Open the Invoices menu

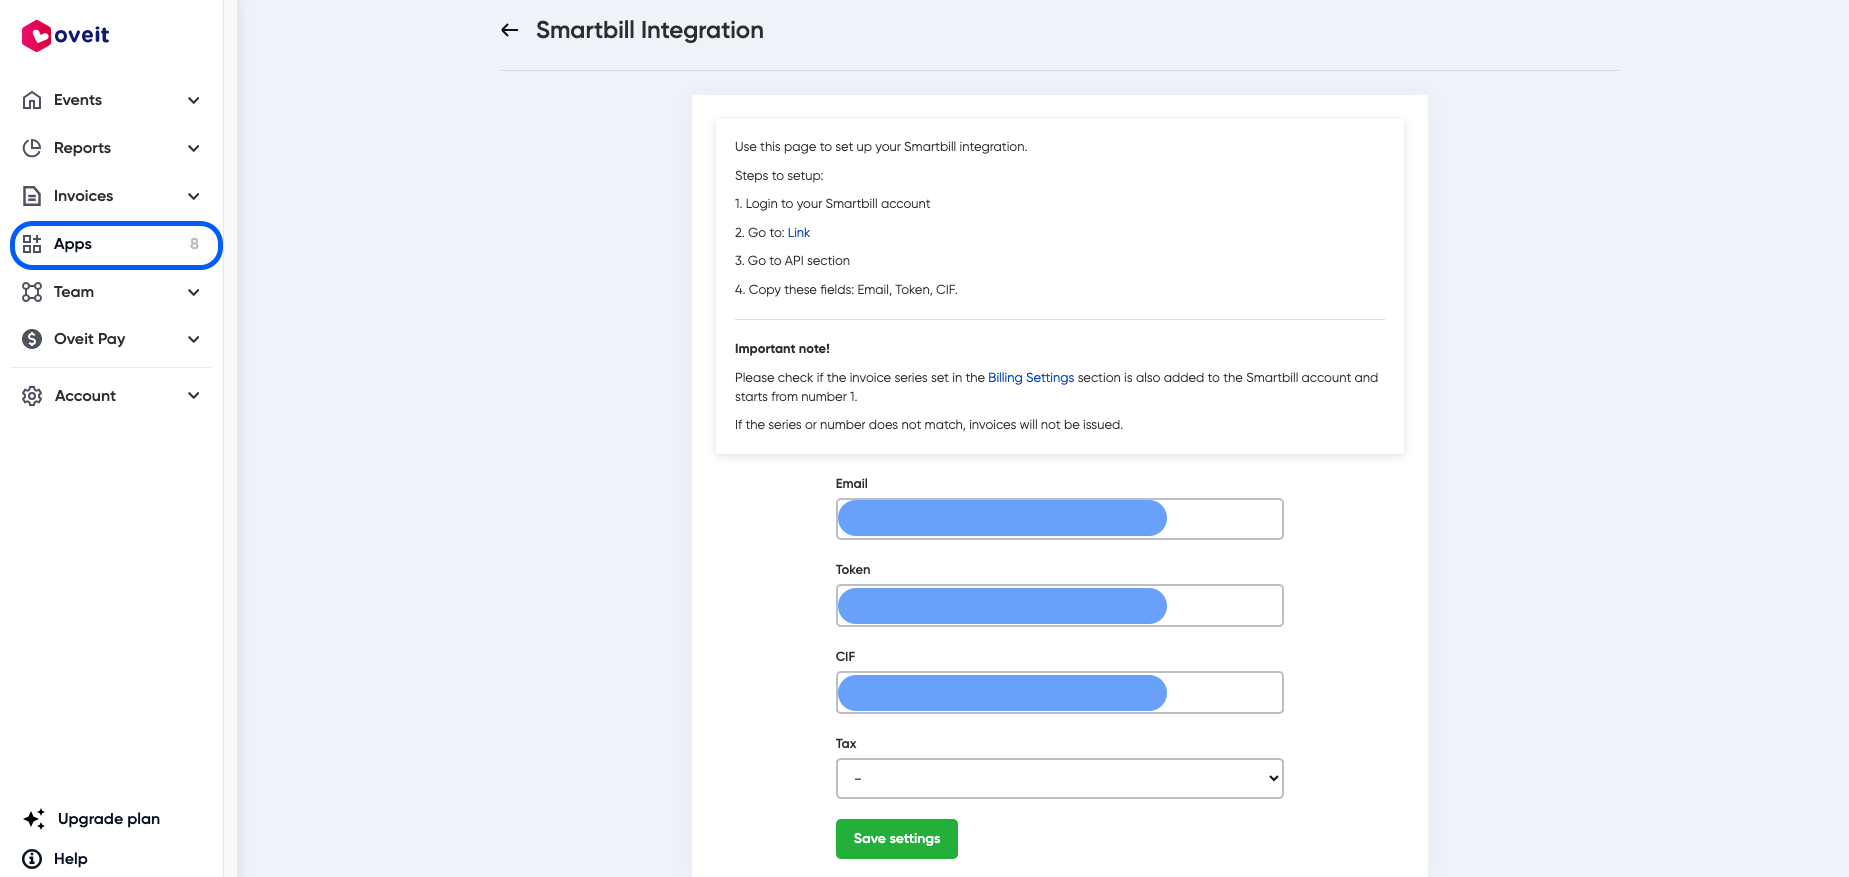click(111, 196)
